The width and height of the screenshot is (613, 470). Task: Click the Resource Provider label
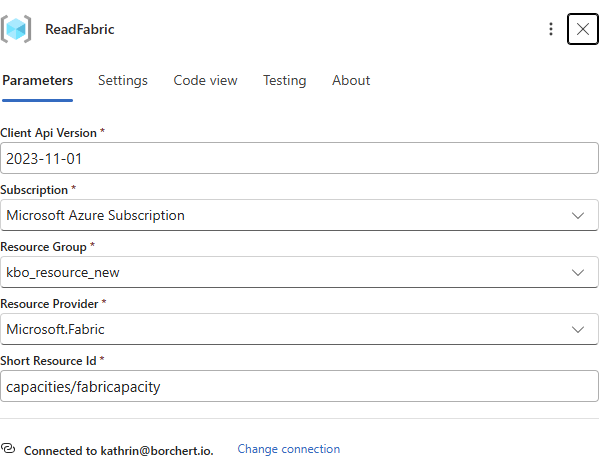(x=53, y=304)
